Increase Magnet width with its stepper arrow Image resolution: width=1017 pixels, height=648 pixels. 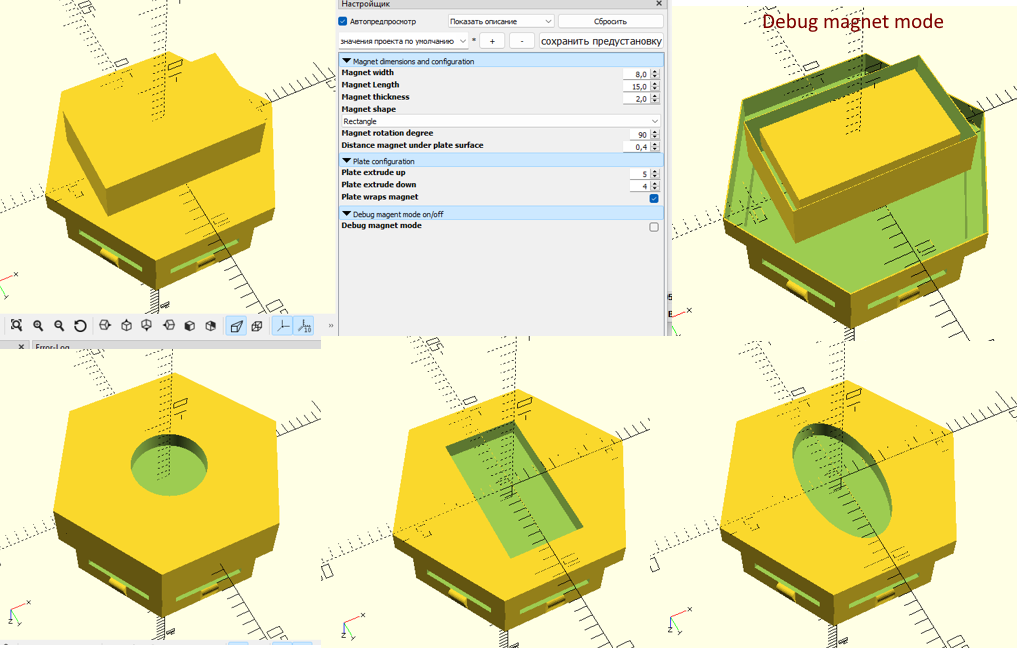point(656,69)
